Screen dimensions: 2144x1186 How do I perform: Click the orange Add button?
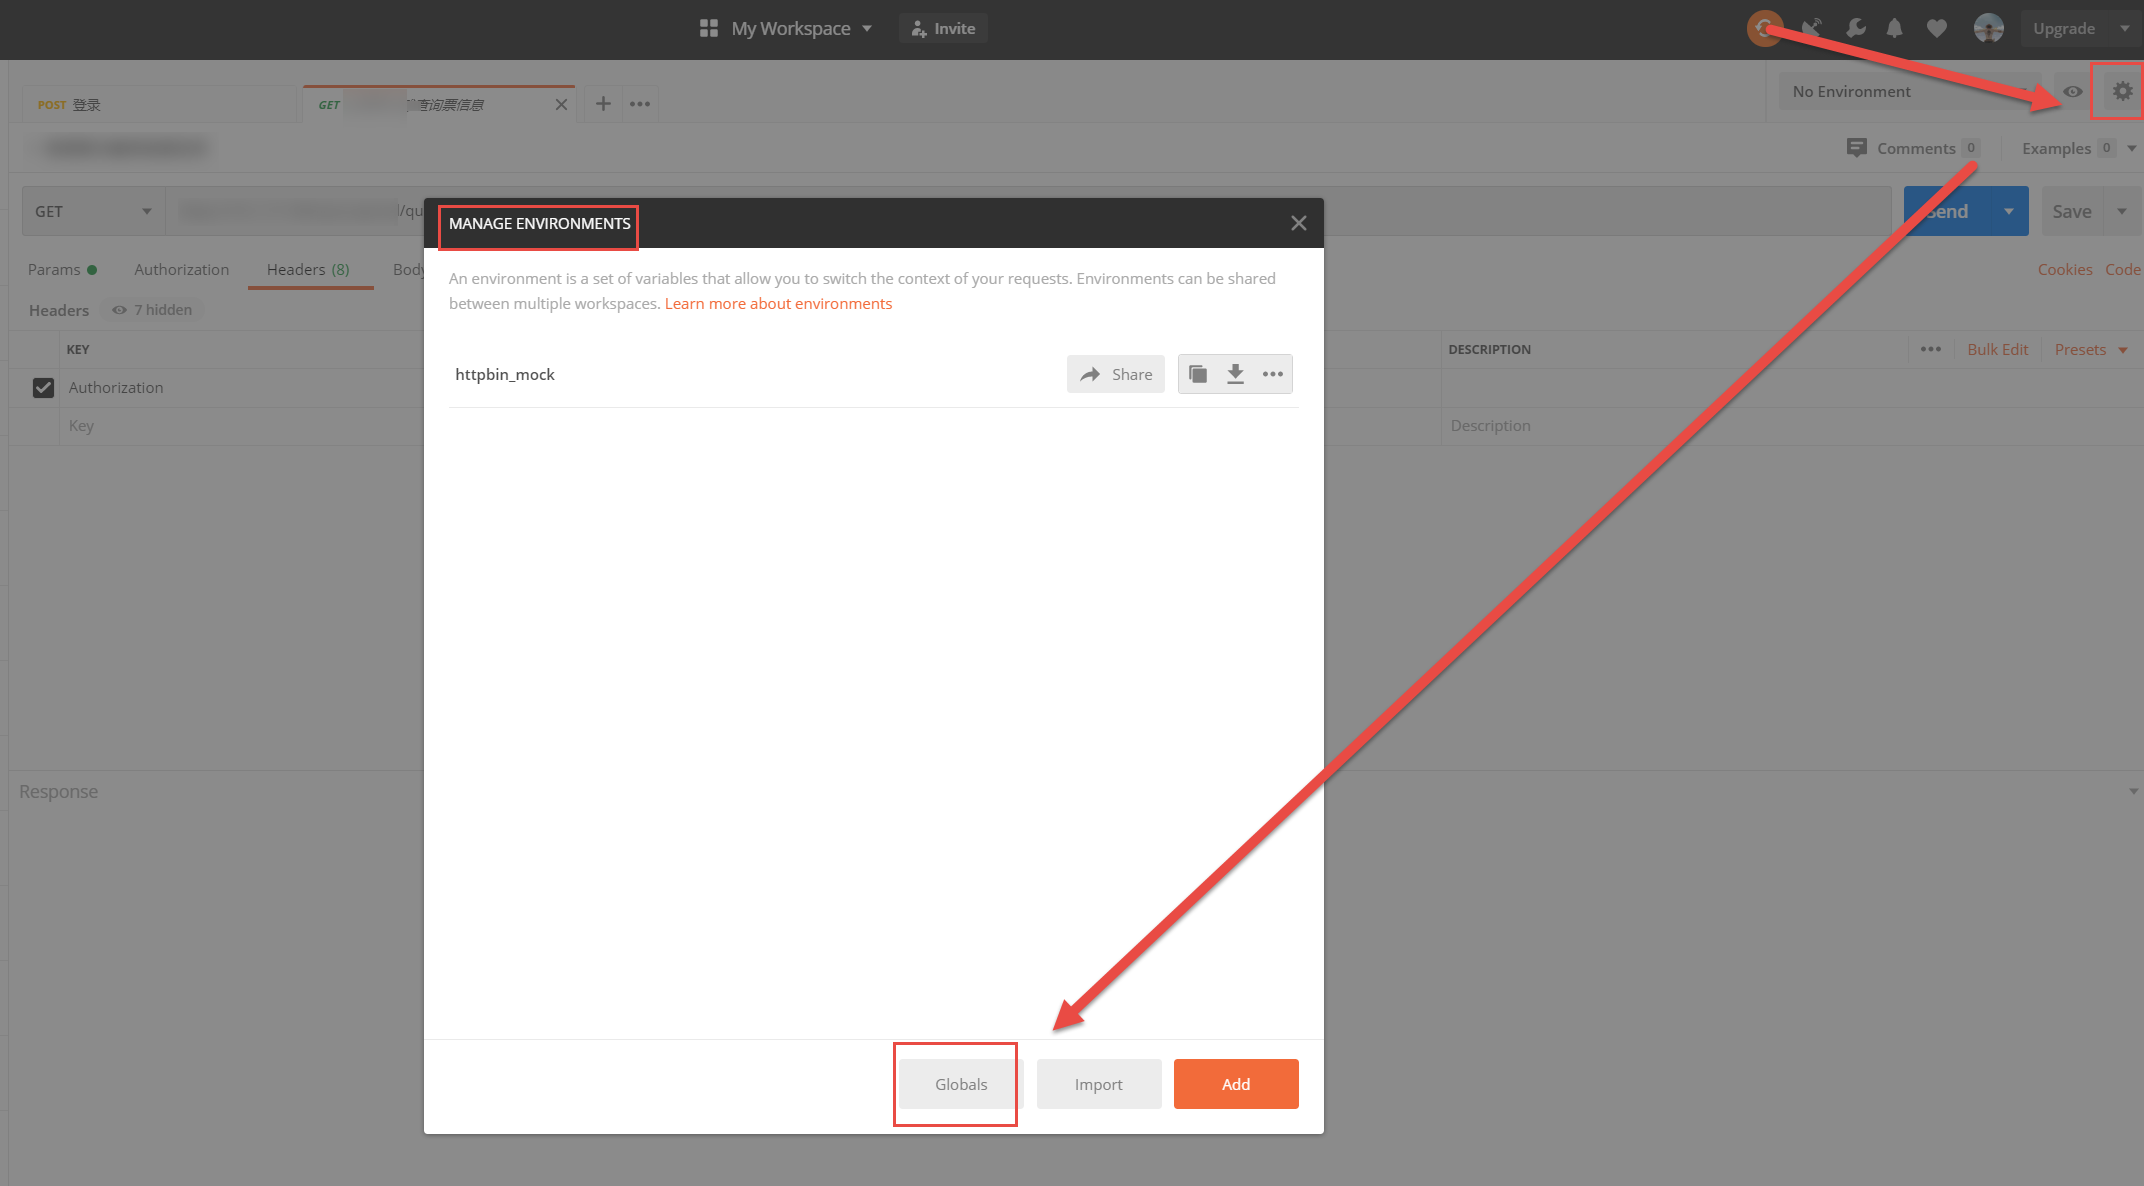(1235, 1084)
